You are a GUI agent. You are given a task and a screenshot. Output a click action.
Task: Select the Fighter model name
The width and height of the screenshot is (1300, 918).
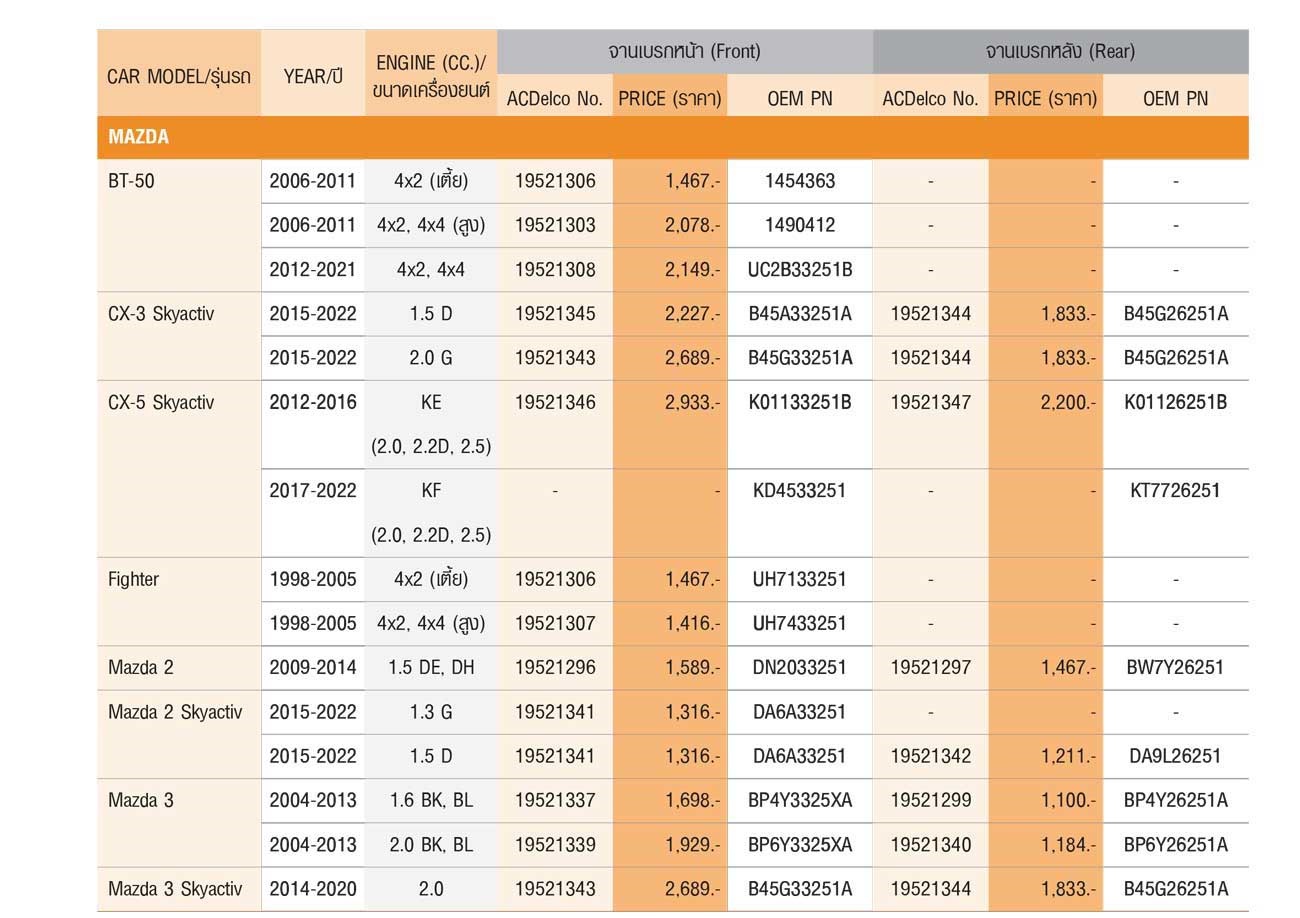[x=133, y=579]
